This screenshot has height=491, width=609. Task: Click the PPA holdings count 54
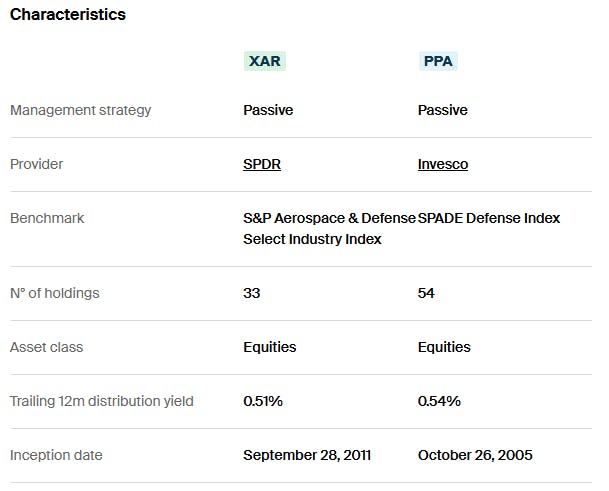(x=426, y=293)
